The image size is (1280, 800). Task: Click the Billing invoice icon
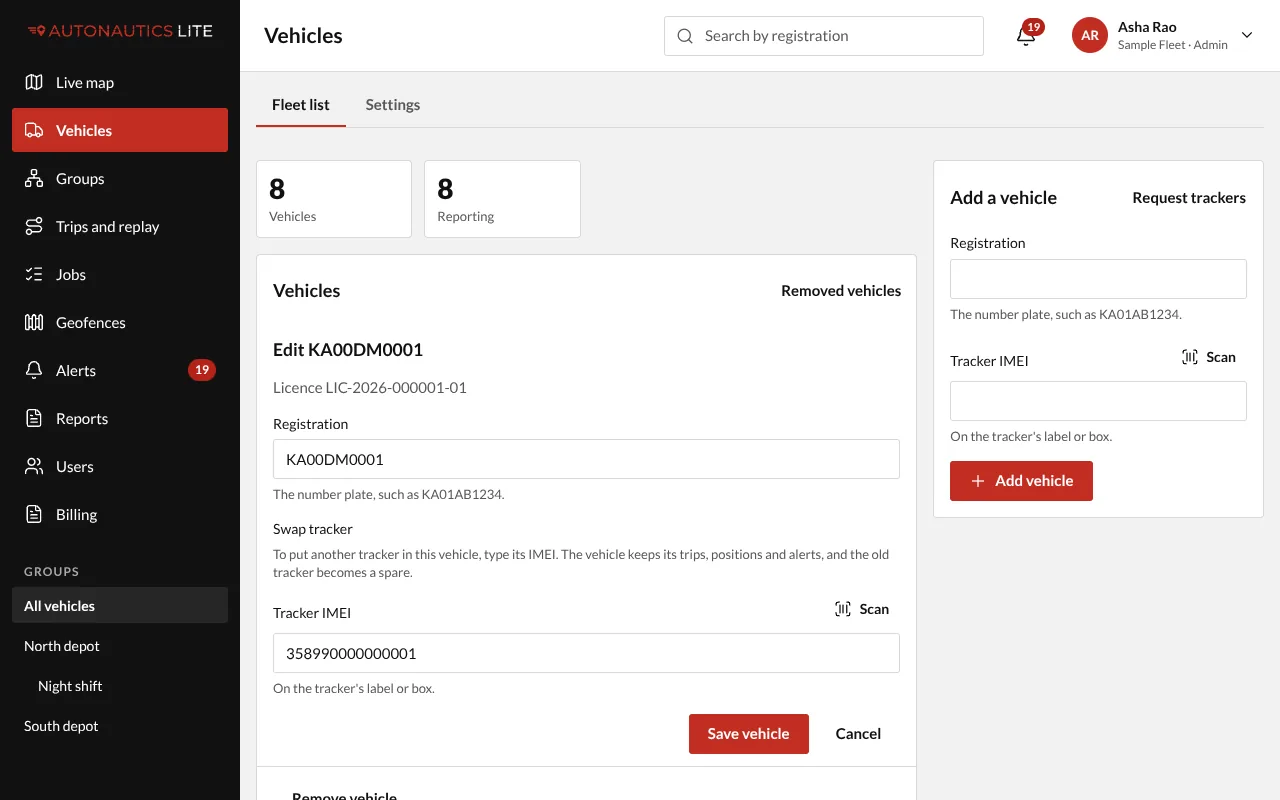point(34,514)
